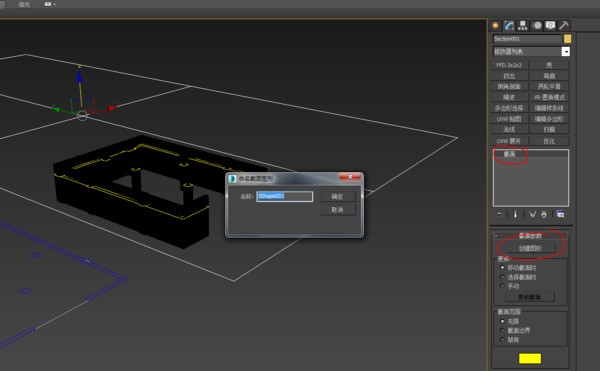Apply the 法线 modifier button
This screenshot has width=600, height=371.
coord(509,130)
